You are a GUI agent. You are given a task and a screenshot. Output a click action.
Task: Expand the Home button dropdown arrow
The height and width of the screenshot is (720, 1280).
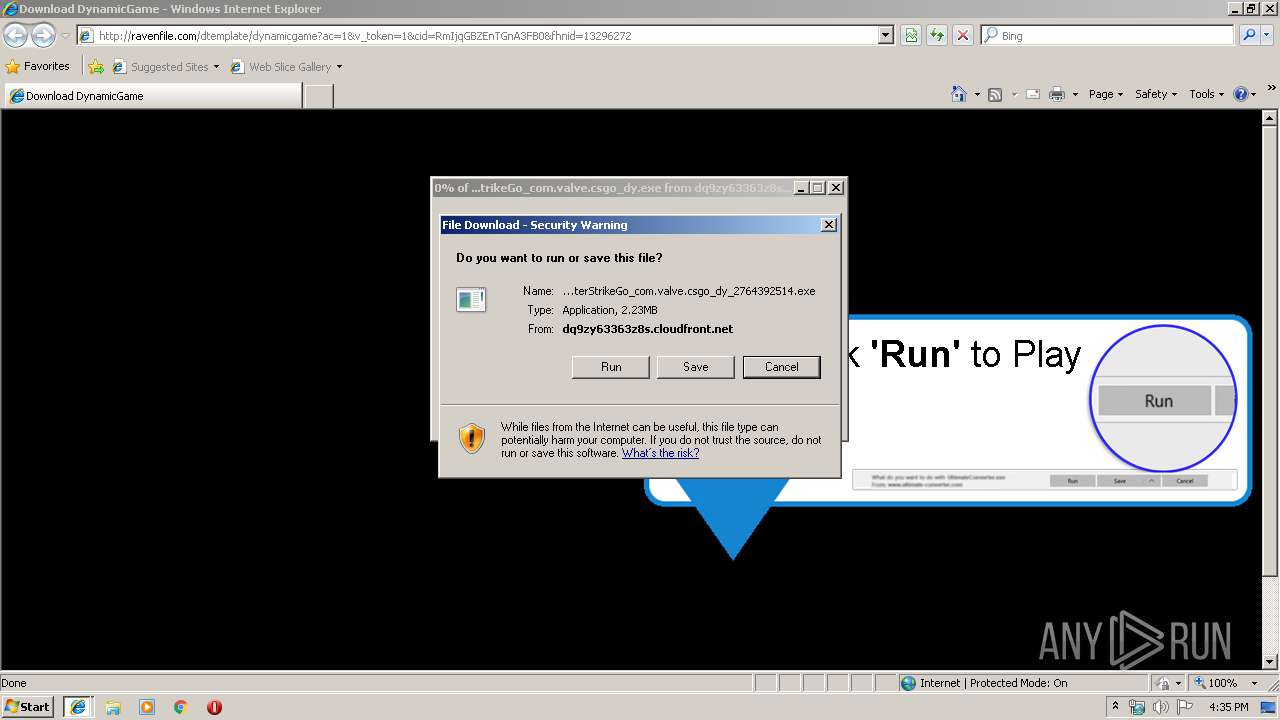point(976,94)
